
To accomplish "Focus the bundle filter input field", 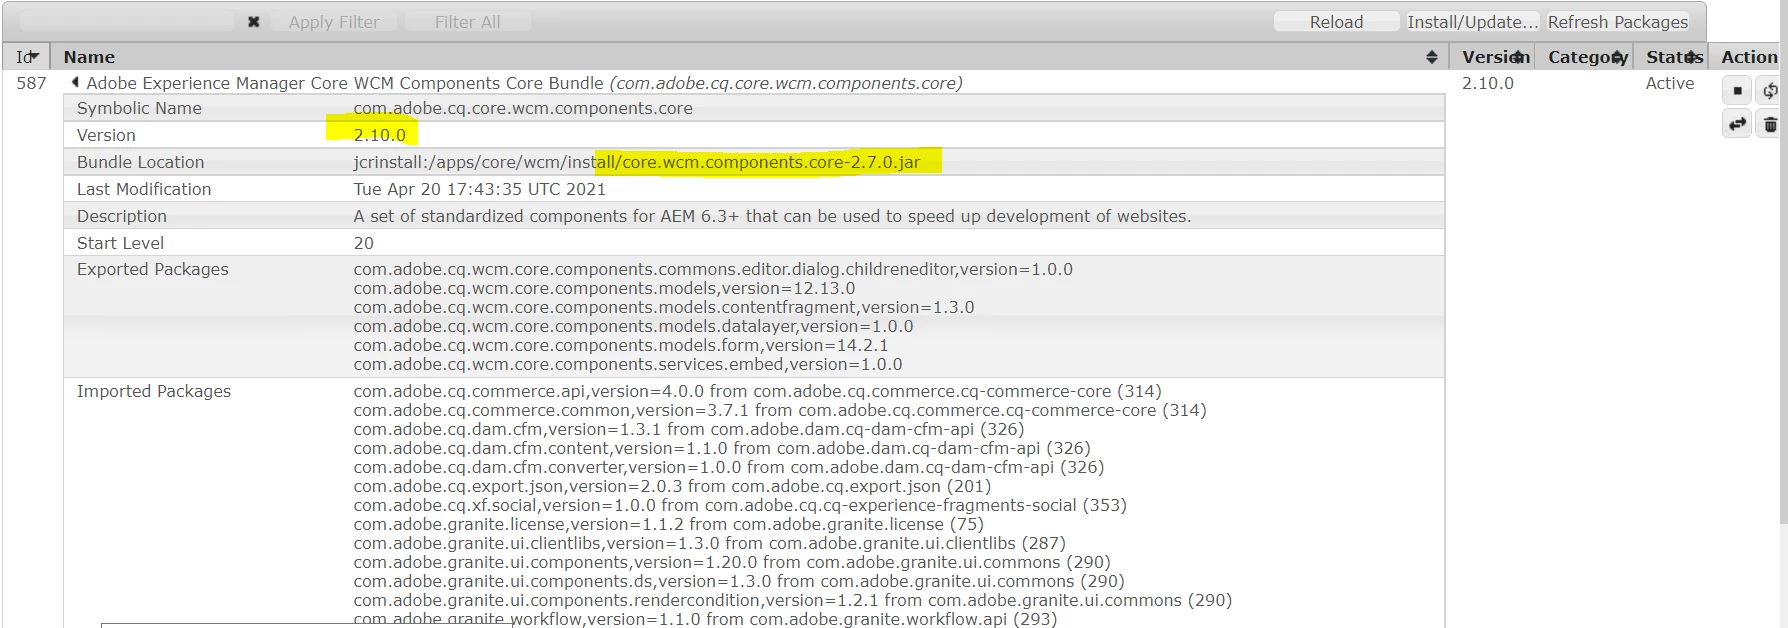I will tap(127, 22).
